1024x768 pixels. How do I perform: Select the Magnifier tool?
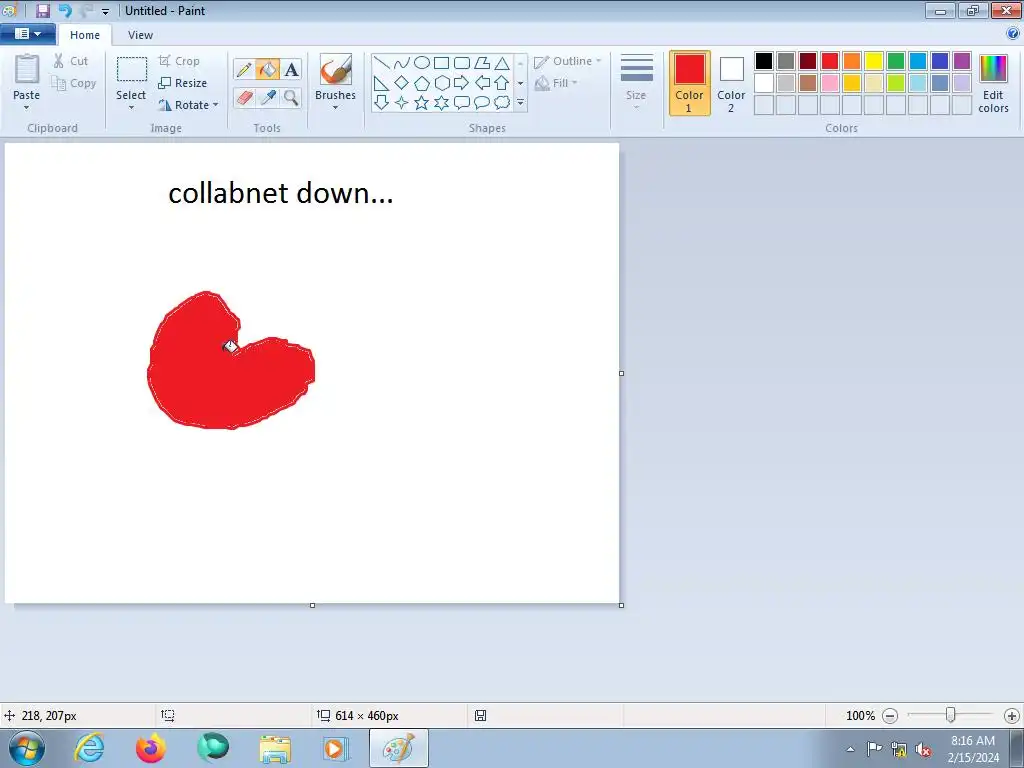(x=291, y=98)
